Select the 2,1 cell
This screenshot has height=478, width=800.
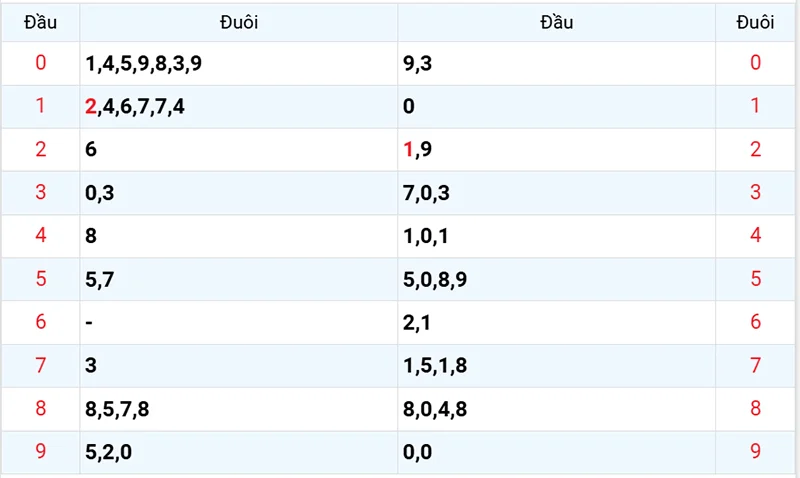point(417,323)
